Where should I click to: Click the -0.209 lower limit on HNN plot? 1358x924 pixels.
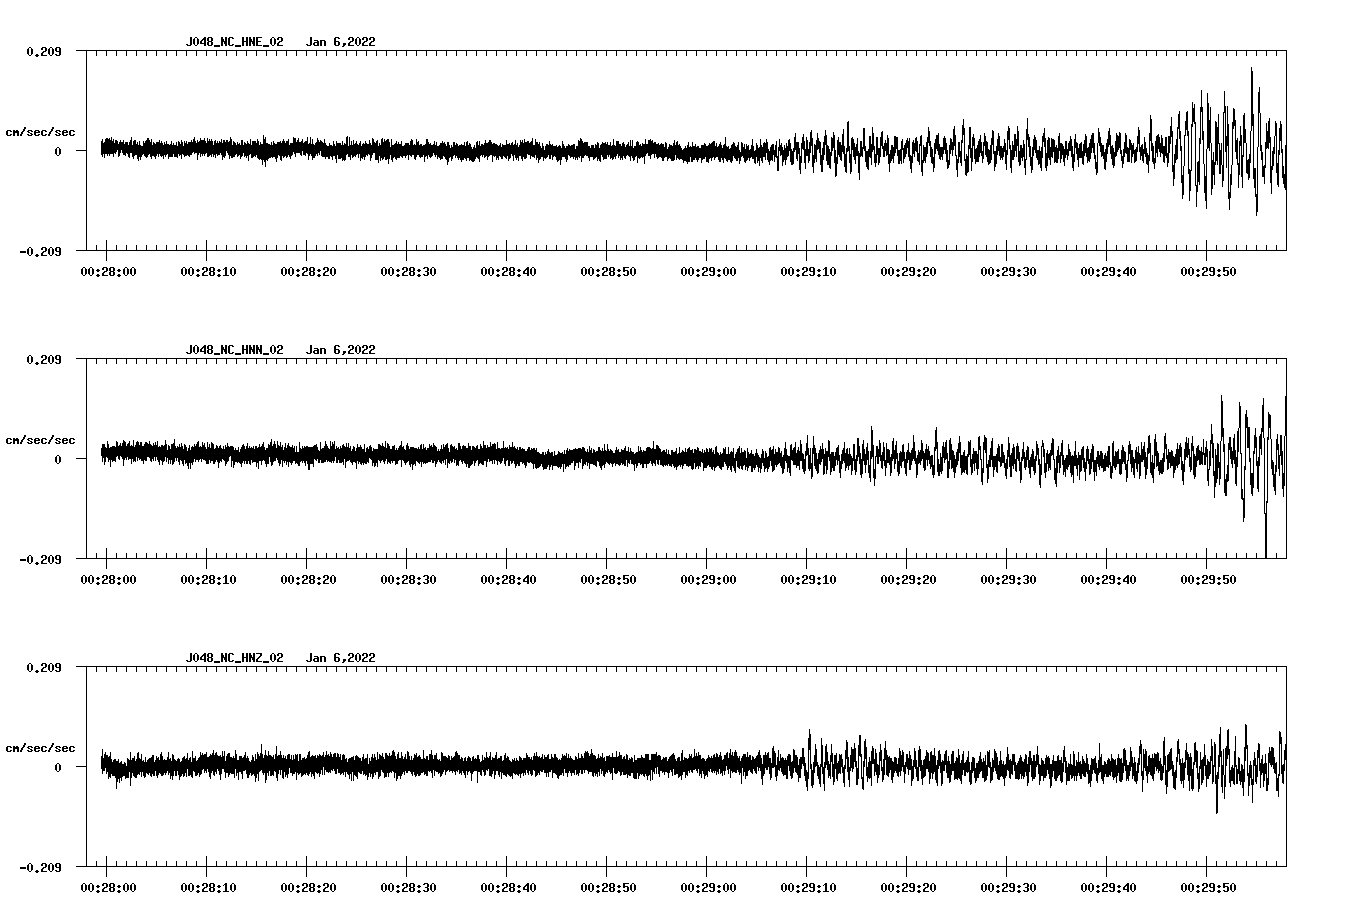click(x=40, y=559)
